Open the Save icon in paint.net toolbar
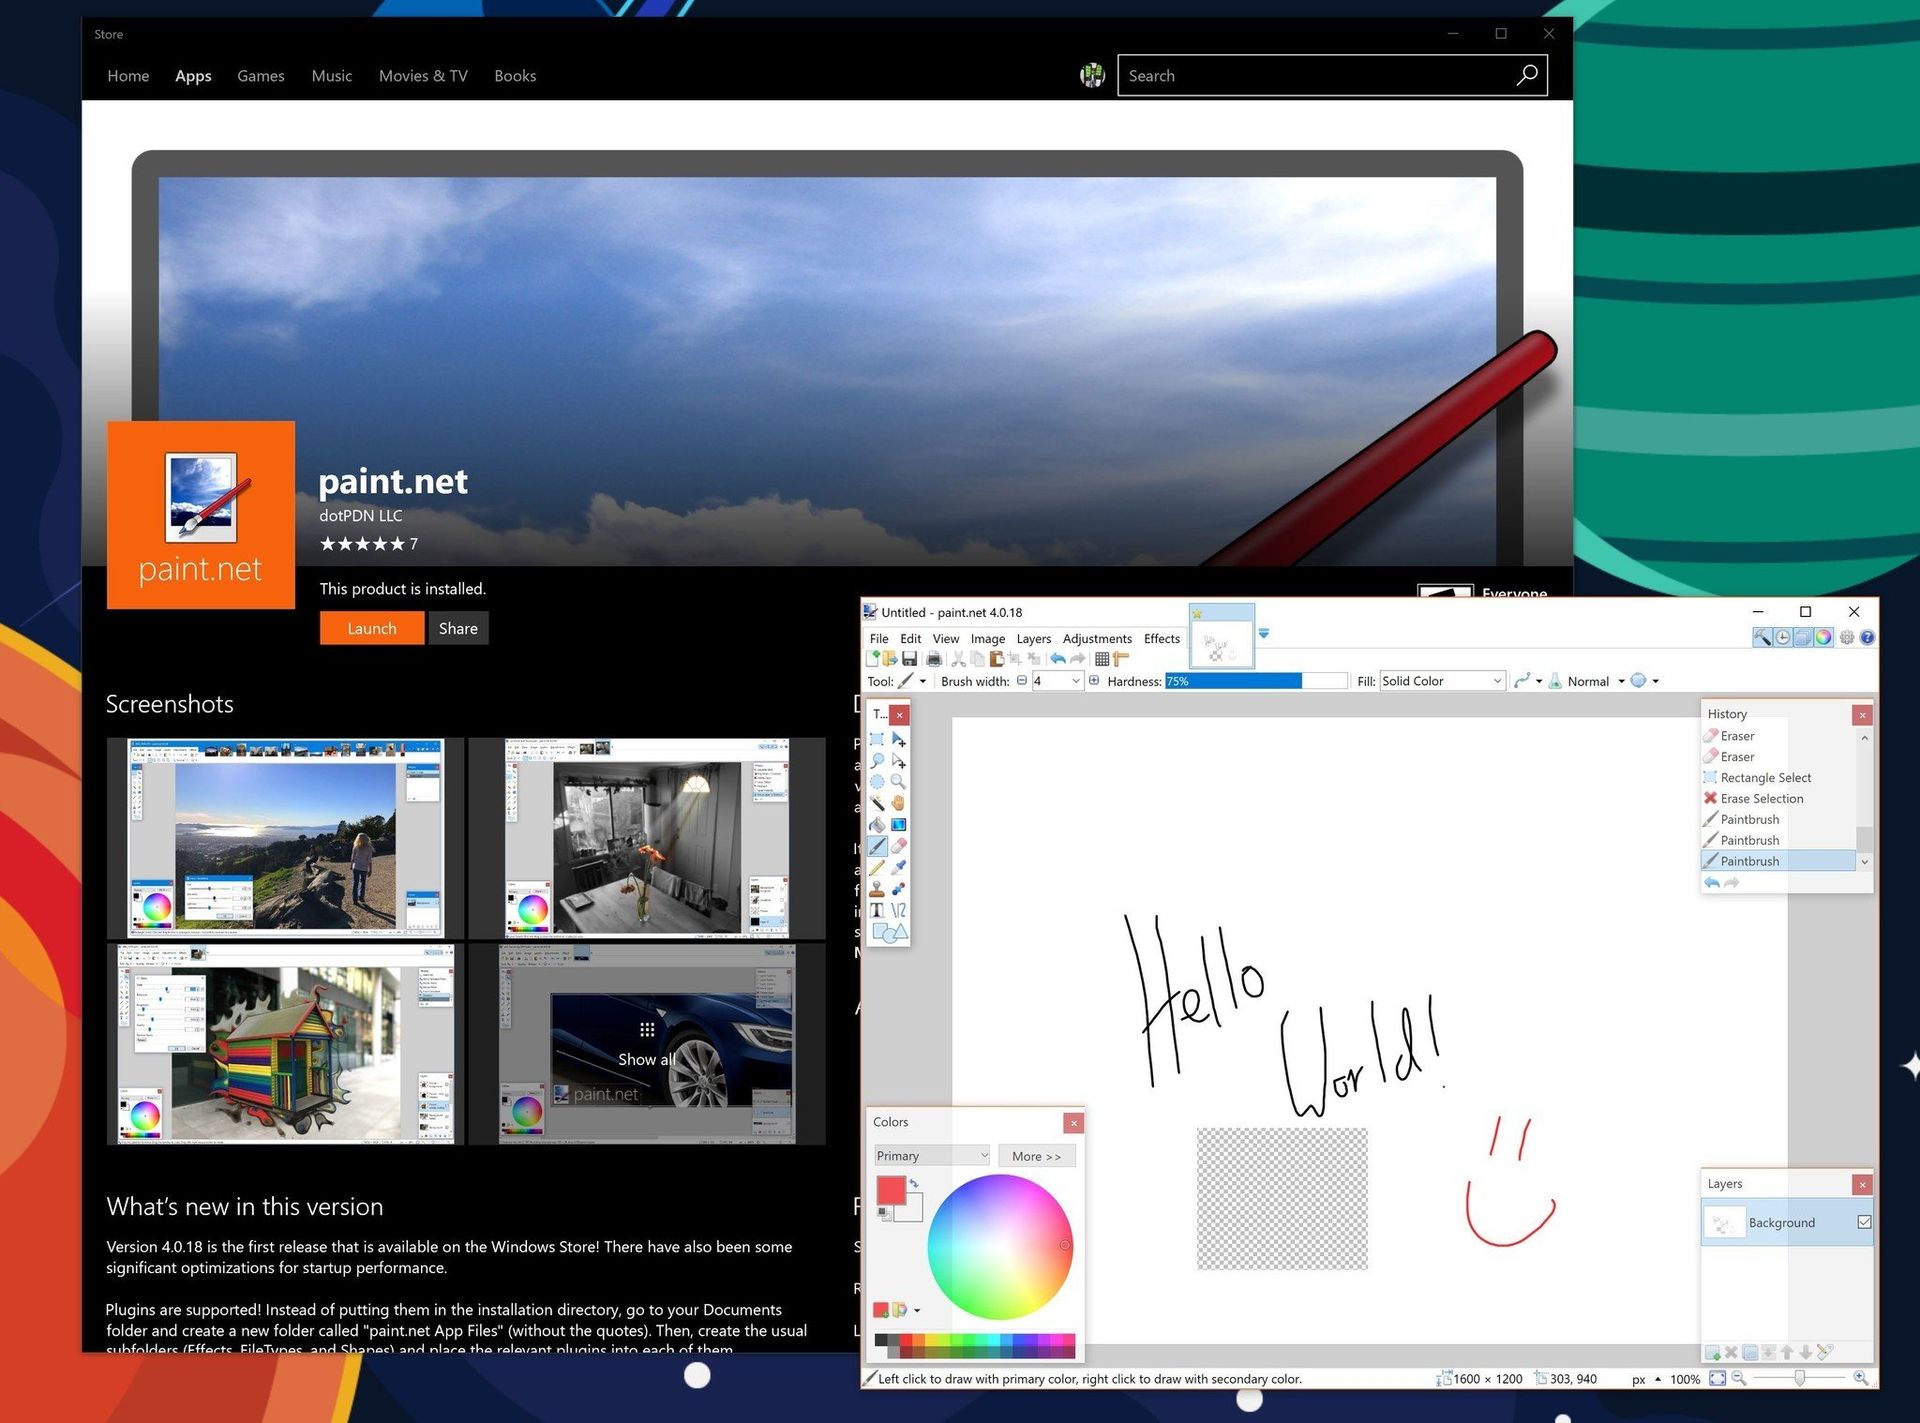Image resolution: width=1920 pixels, height=1423 pixels. 909,659
